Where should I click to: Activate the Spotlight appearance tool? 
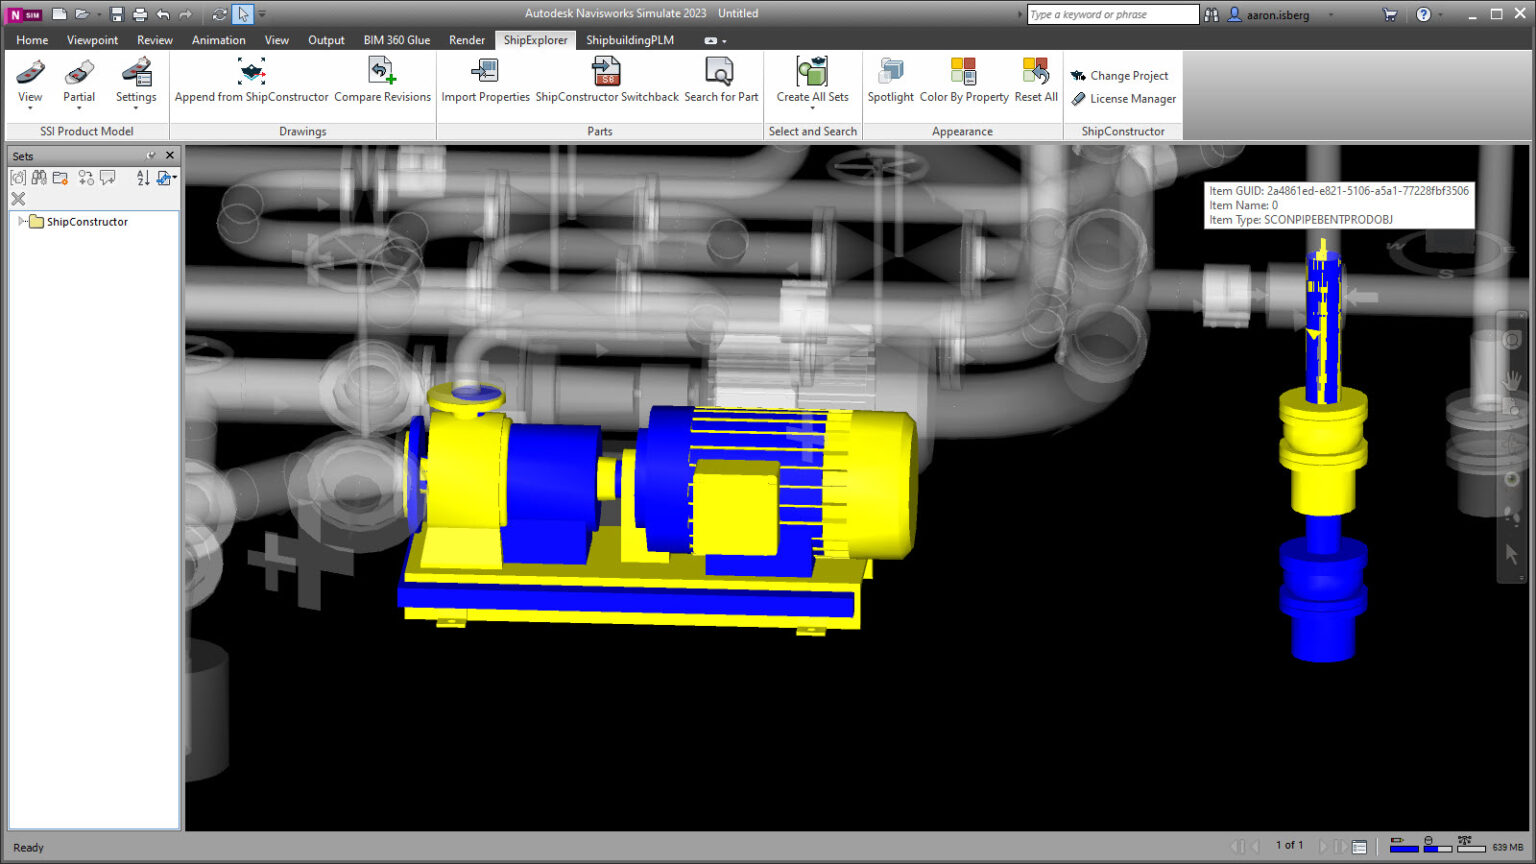(890, 80)
